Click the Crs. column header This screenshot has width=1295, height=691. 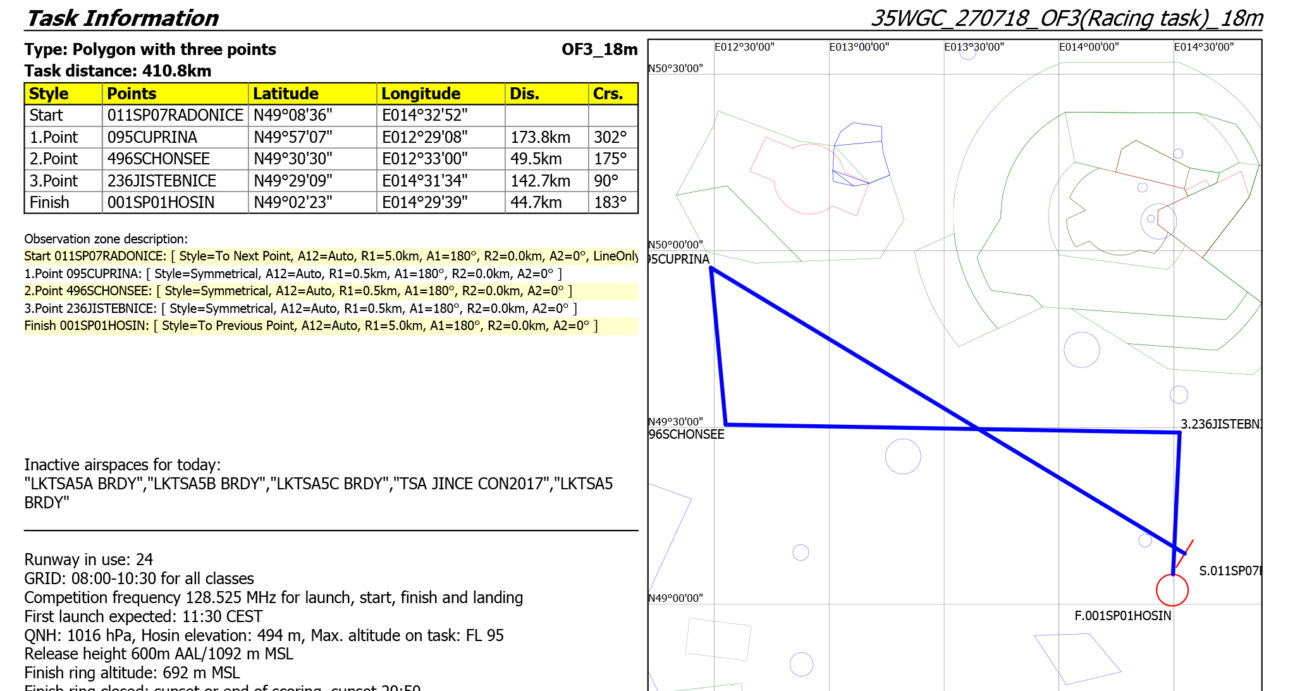click(x=613, y=94)
